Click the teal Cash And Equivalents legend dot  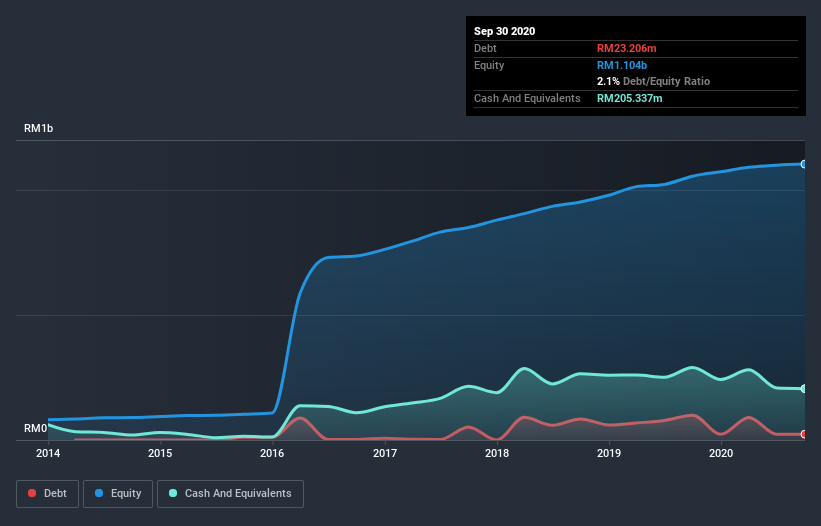click(x=173, y=493)
